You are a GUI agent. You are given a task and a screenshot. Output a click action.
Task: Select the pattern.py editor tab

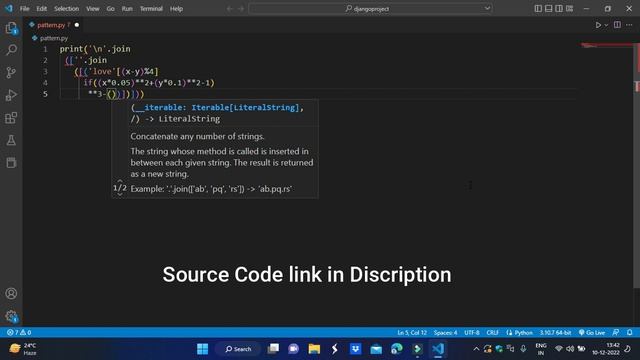tap(53, 25)
